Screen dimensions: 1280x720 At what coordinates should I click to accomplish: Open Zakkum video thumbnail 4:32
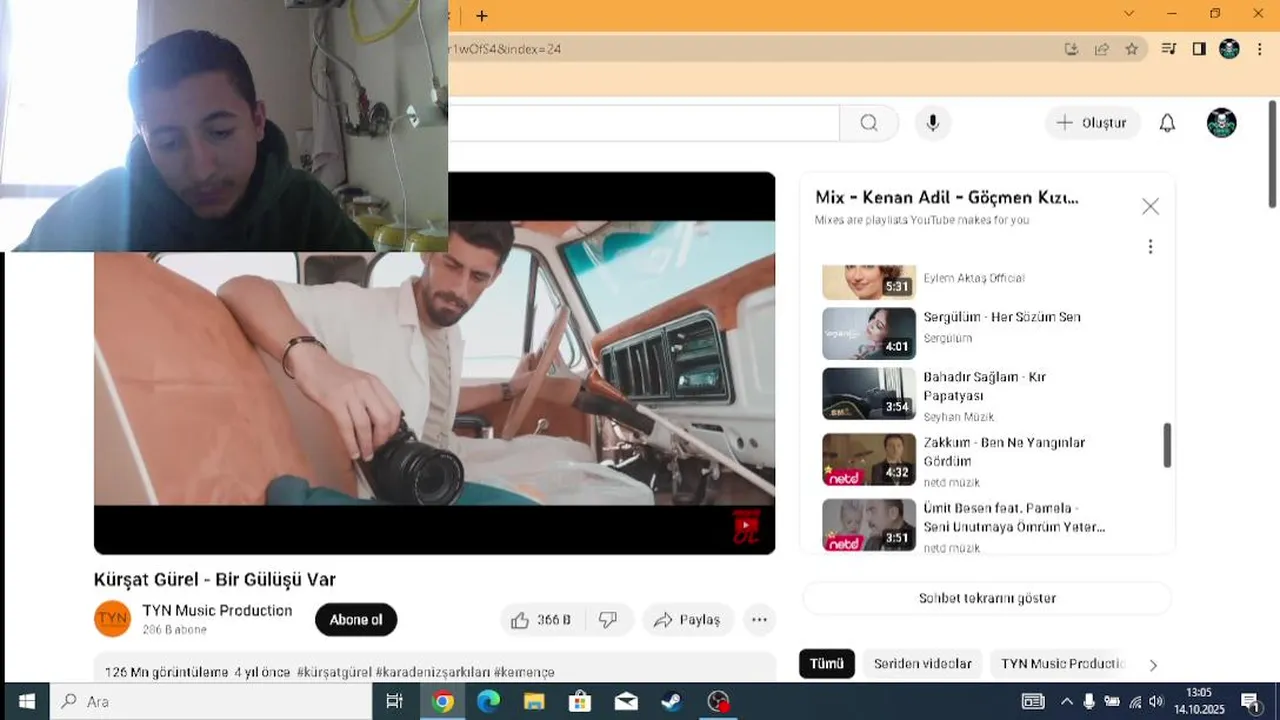tap(869, 459)
